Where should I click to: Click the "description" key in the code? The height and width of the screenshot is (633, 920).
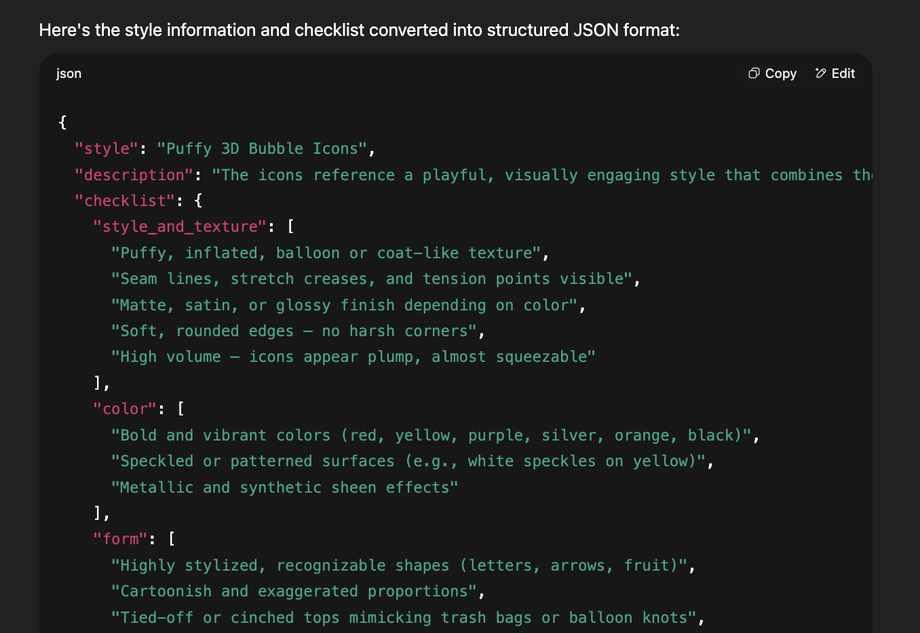pyautogui.click(x=134, y=175)
